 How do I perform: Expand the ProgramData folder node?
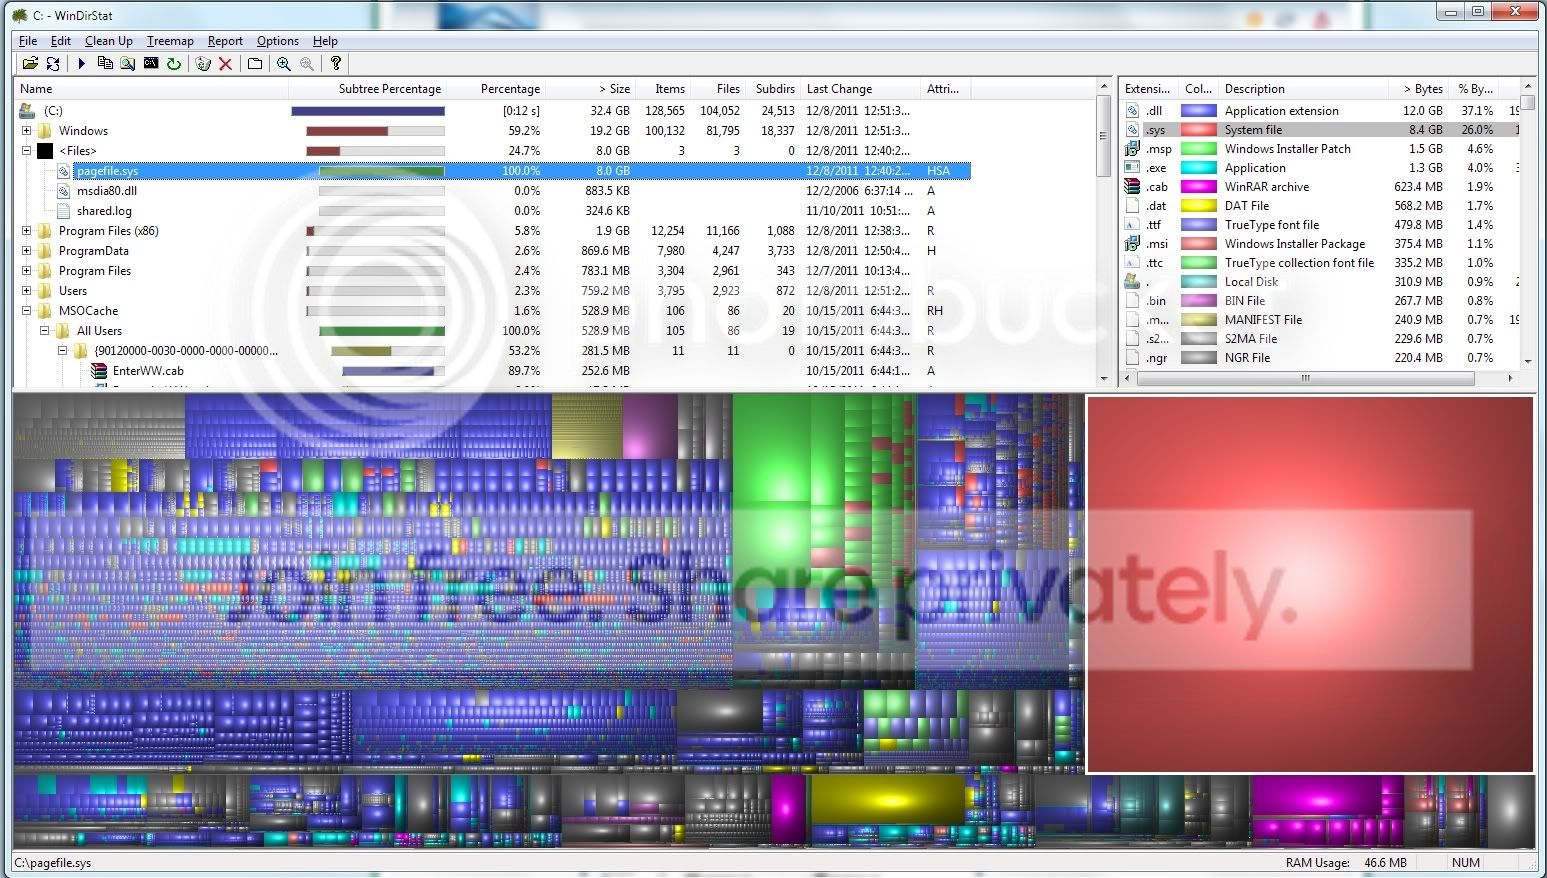(x=26, y=251)
